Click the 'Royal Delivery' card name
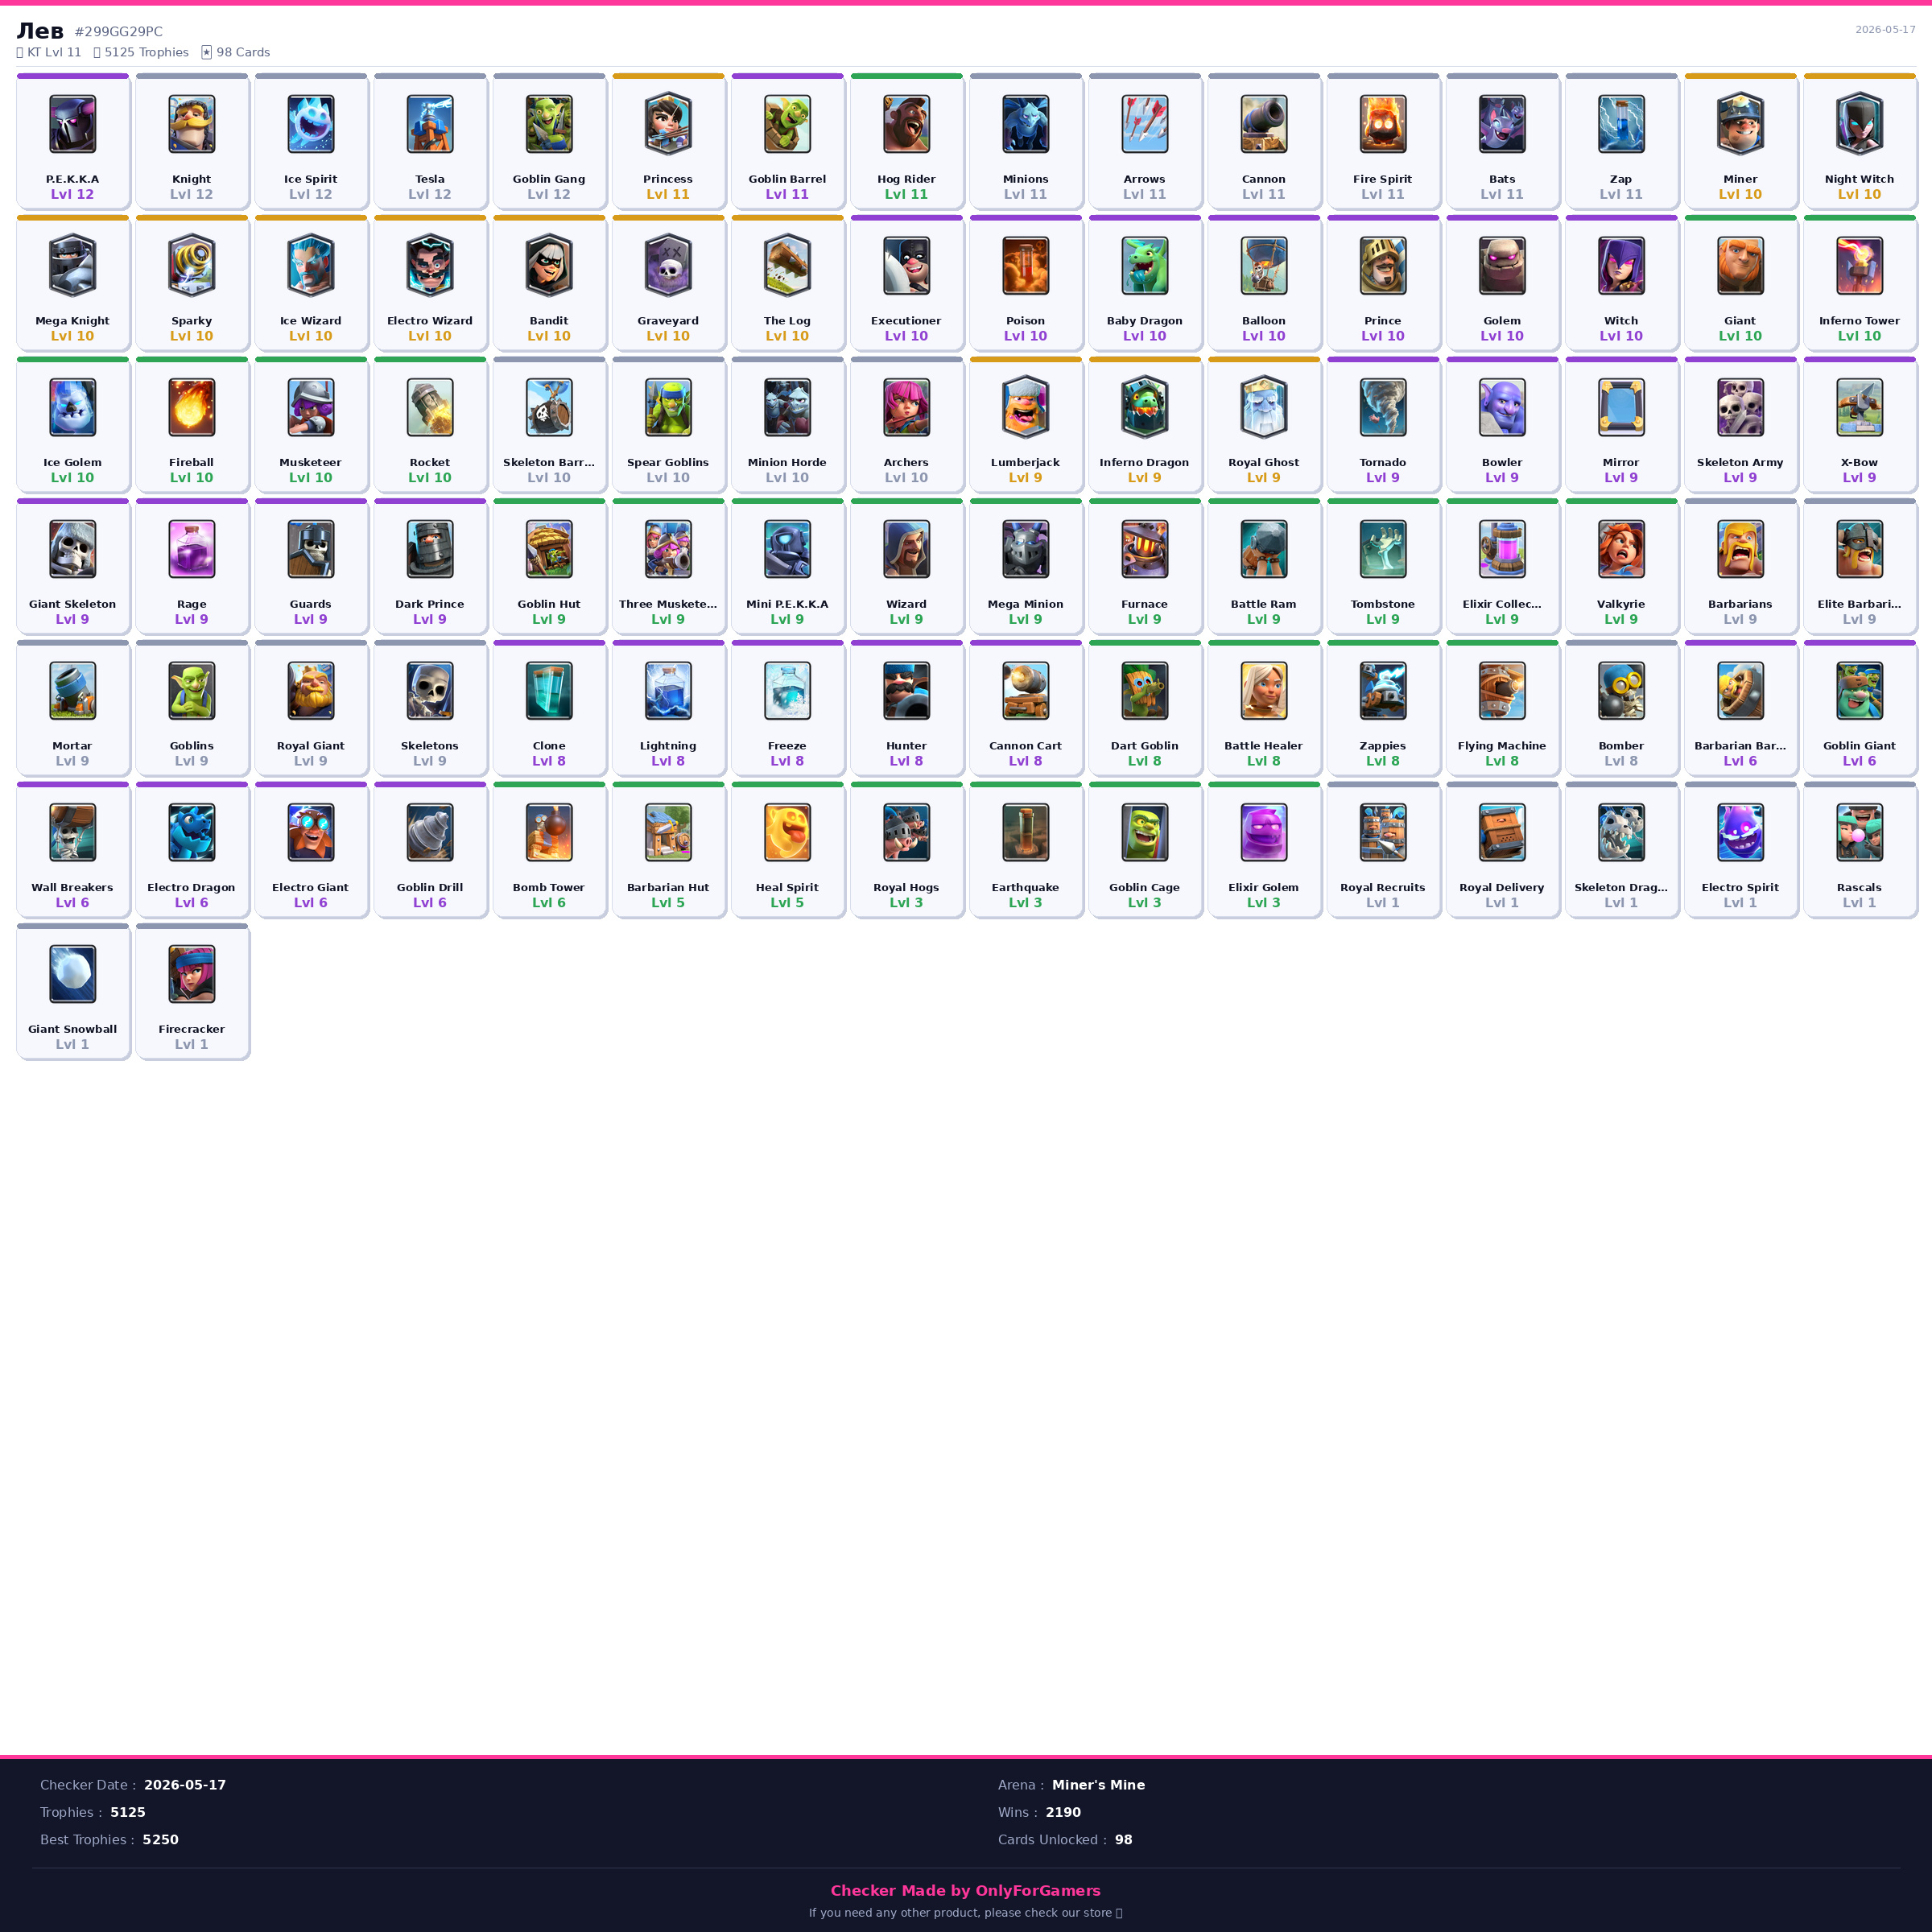The image size is (1932, 1932). coord(1501,887)
